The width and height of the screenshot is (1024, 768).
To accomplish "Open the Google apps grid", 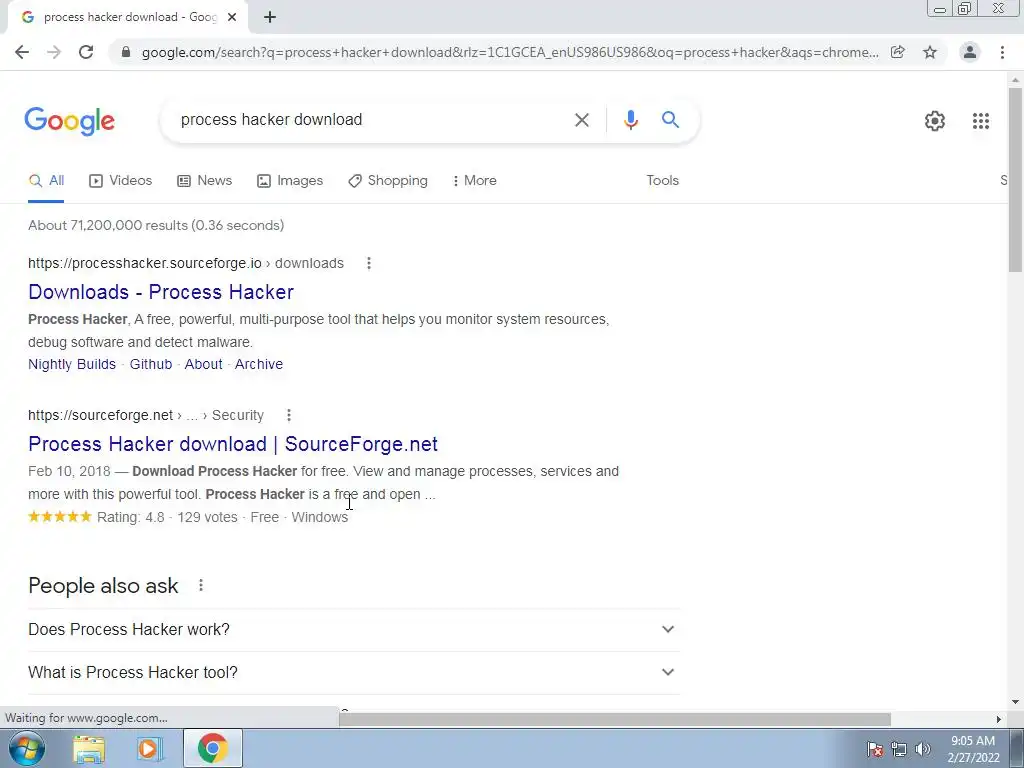I will click(980, 121).
